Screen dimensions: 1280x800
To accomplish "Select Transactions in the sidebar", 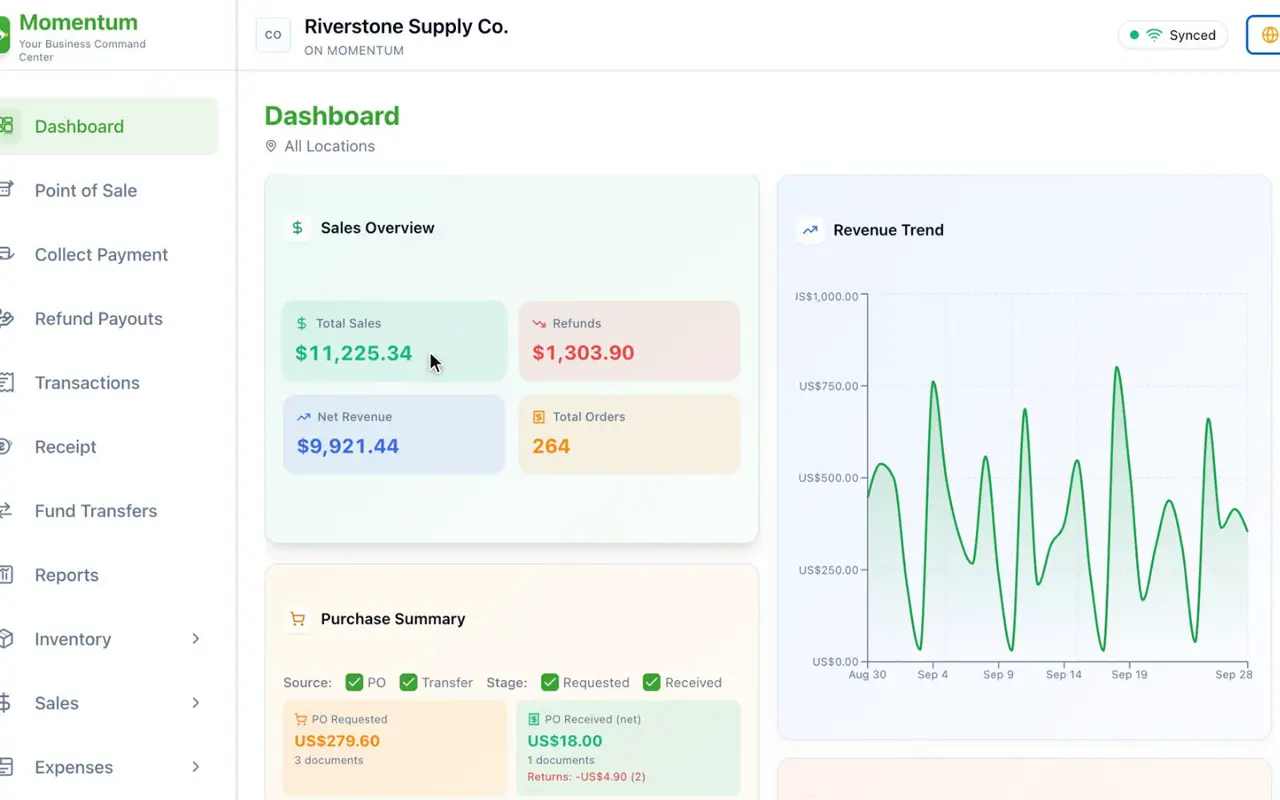I will coord(108,382).
